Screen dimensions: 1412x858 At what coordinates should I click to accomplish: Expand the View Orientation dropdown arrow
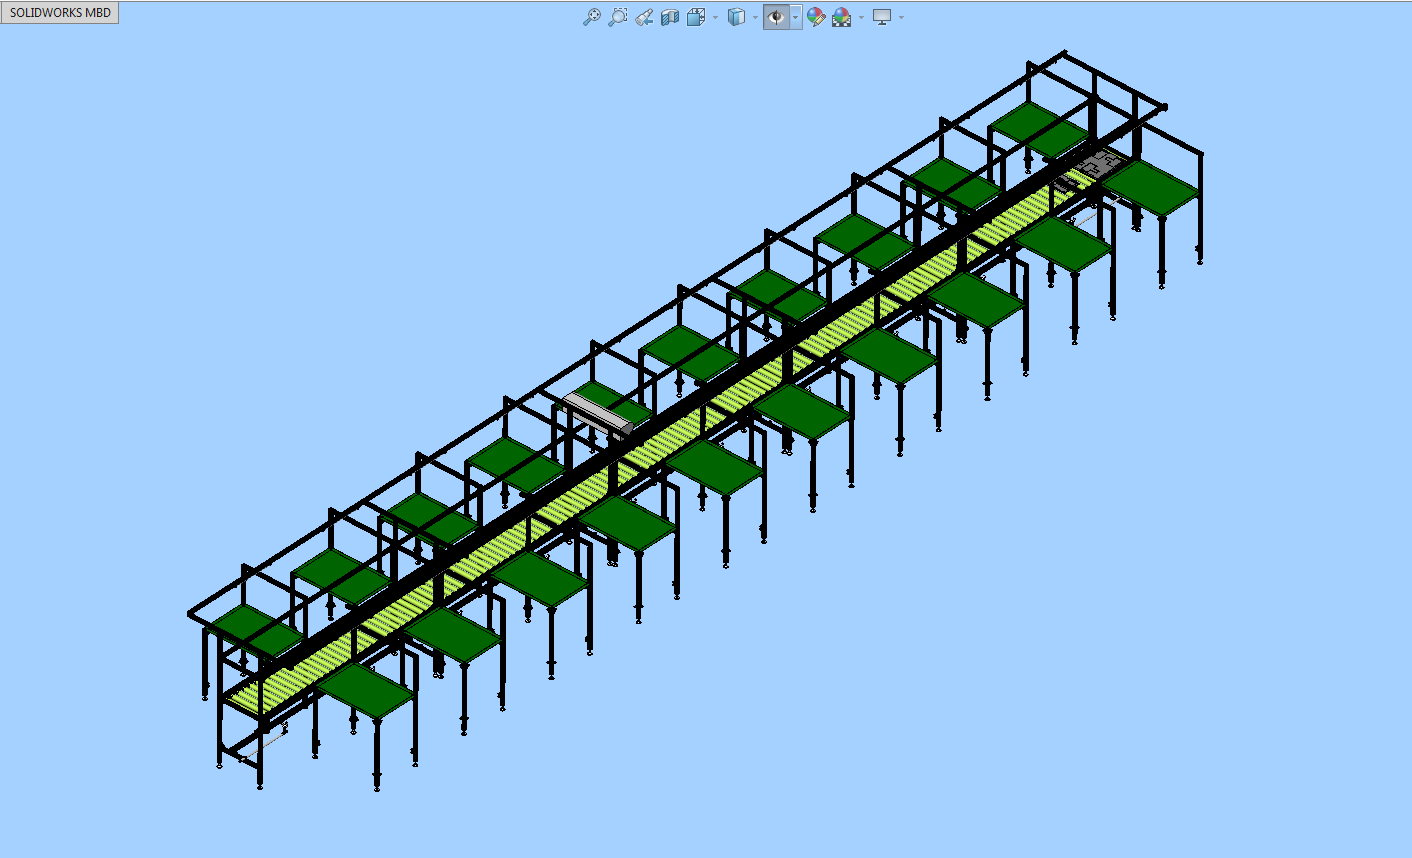[715, 17]
